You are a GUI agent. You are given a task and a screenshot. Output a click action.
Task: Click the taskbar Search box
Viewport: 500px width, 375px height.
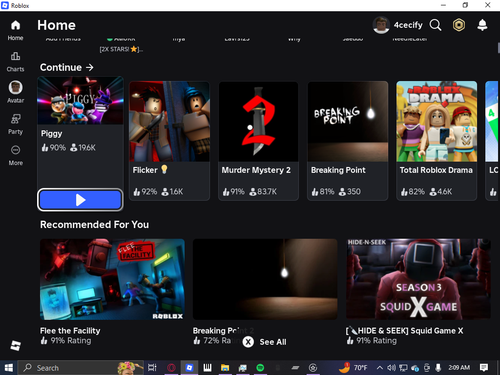click(80, 368)
